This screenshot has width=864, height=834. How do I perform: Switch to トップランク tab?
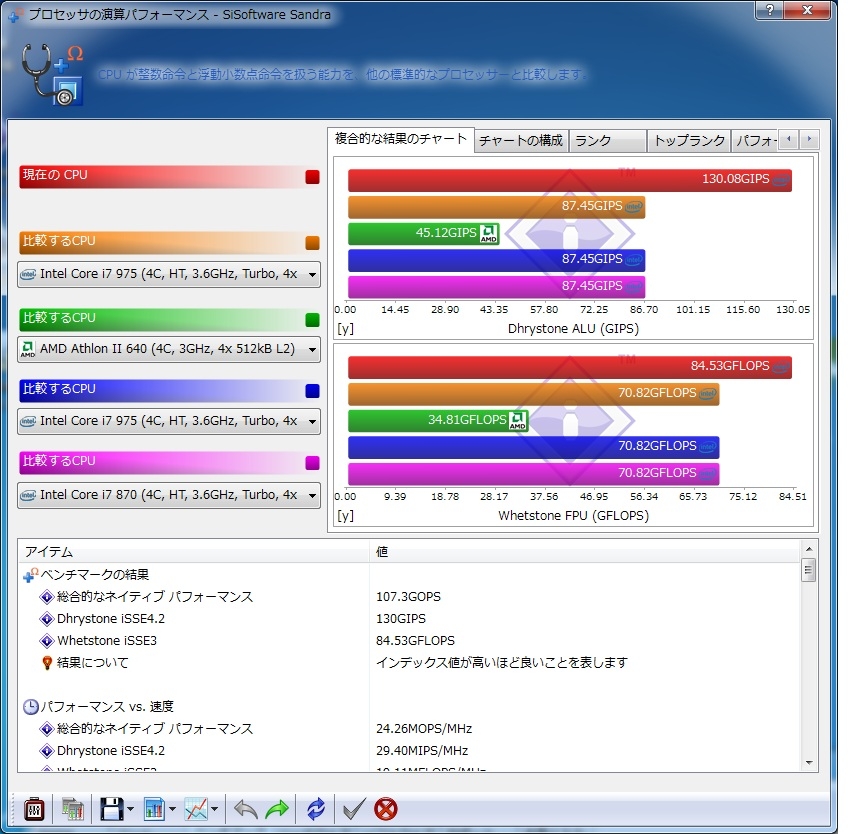tap(689, 141)
